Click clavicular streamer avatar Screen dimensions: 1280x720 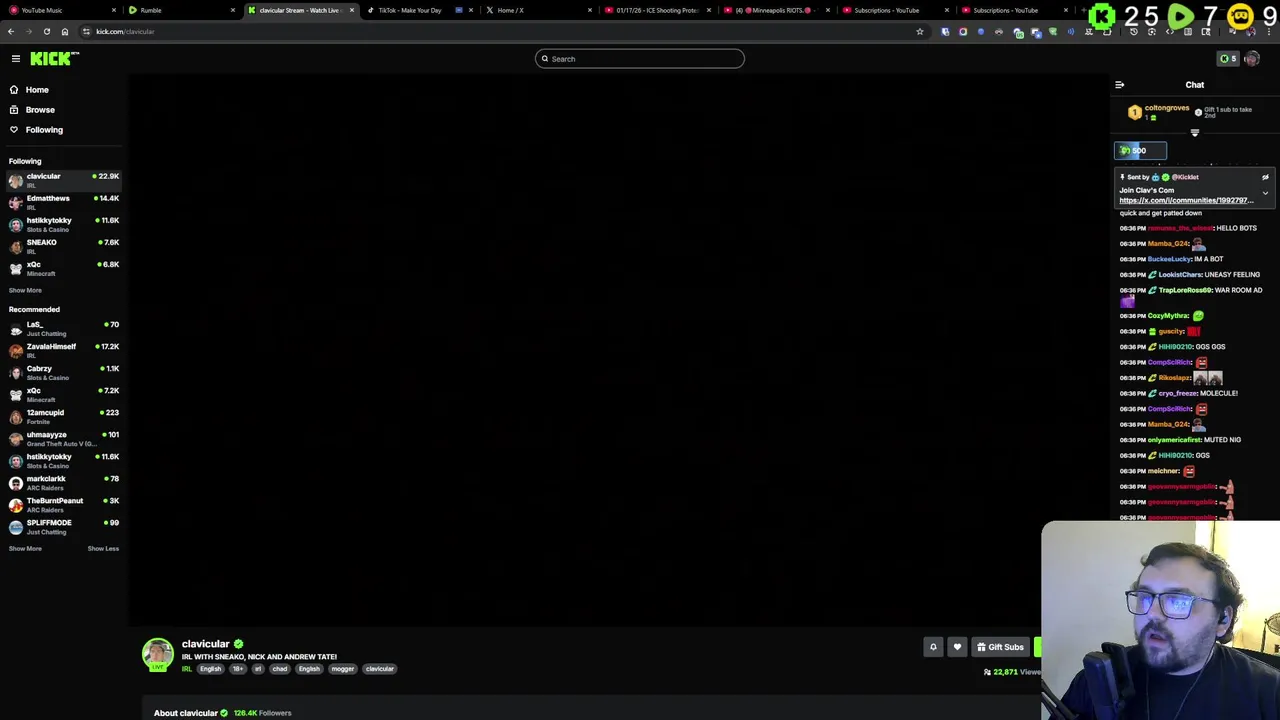pyautogui.click(x=158, y=655)
